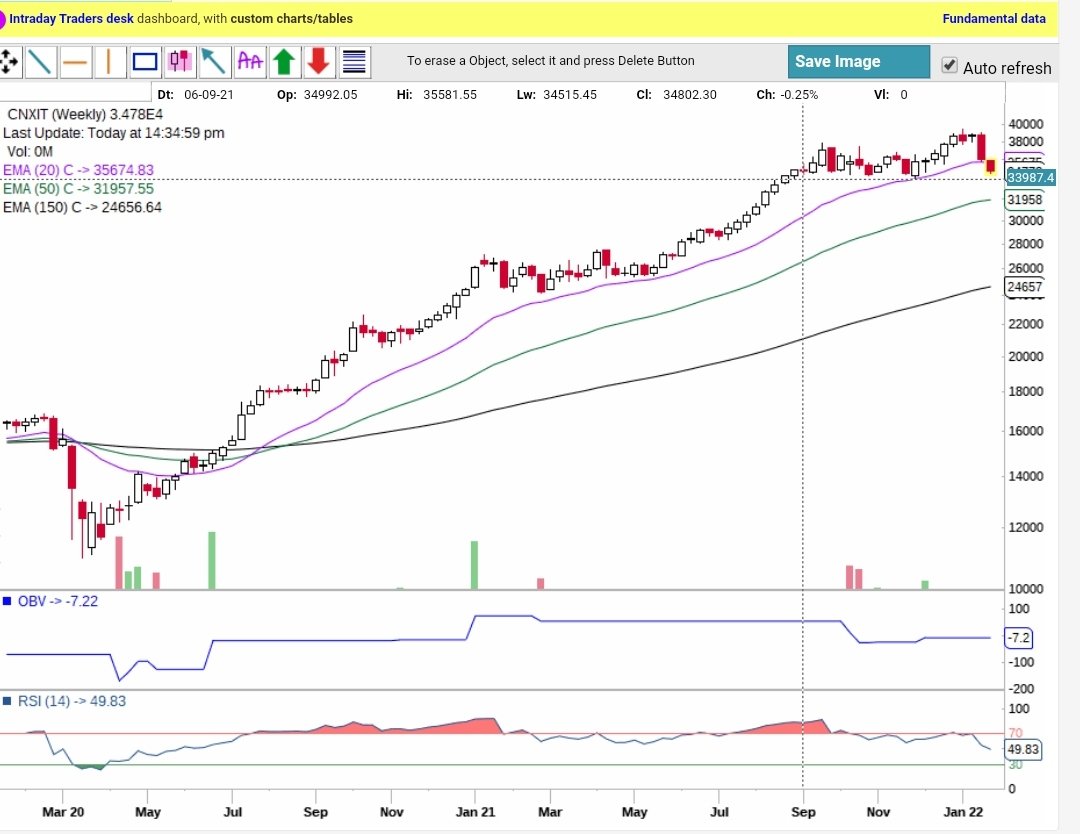Select the diagonal arrow annotation tool
This screenshot has height=834, width=1080.
tap(214, 62)
